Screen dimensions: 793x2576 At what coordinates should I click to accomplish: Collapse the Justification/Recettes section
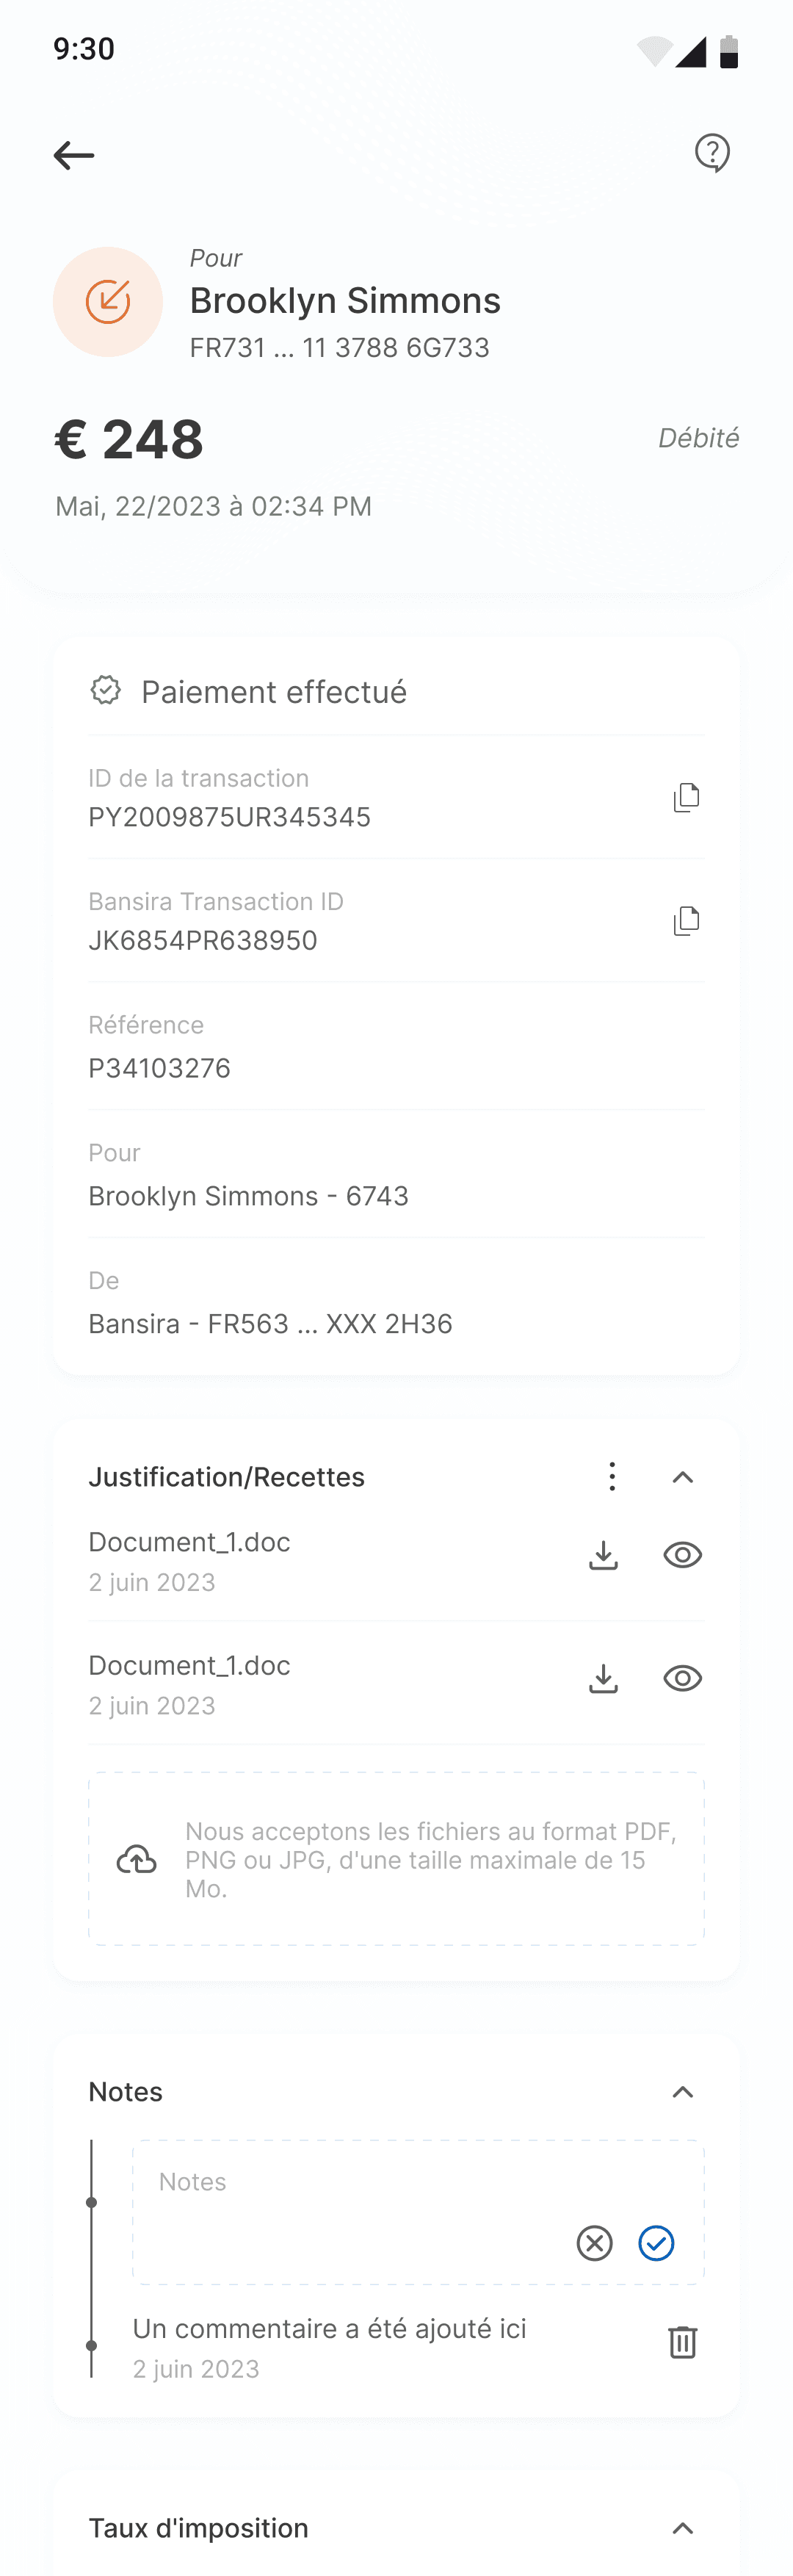[682, 1477]
